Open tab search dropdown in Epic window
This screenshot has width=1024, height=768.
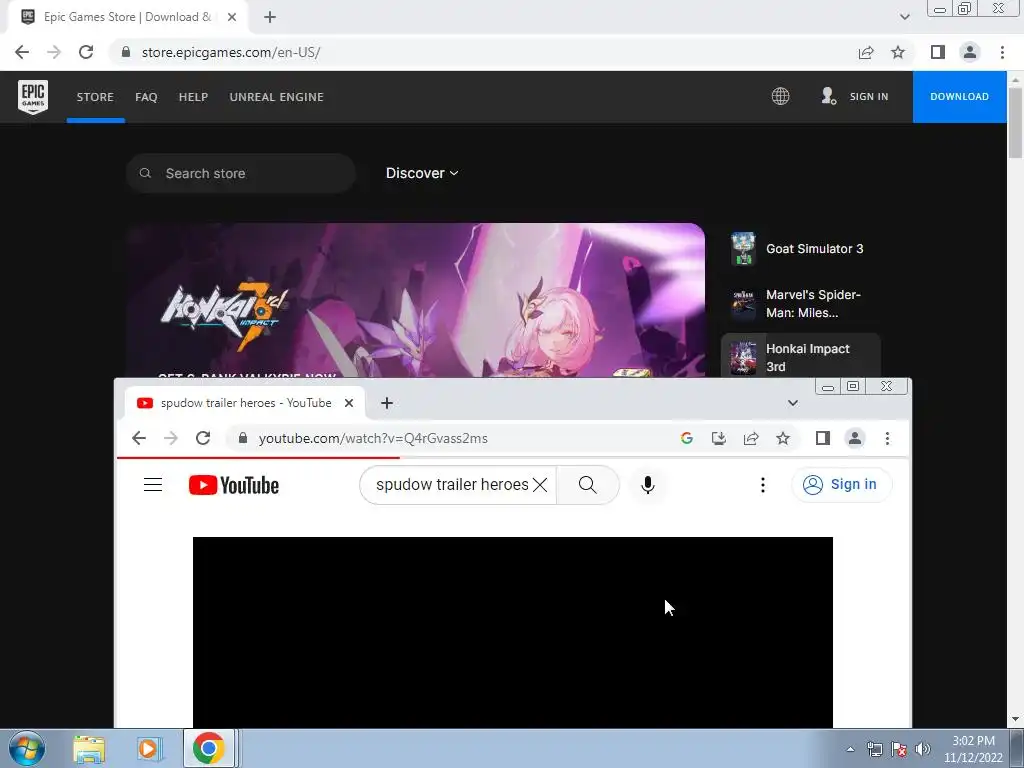904,17
